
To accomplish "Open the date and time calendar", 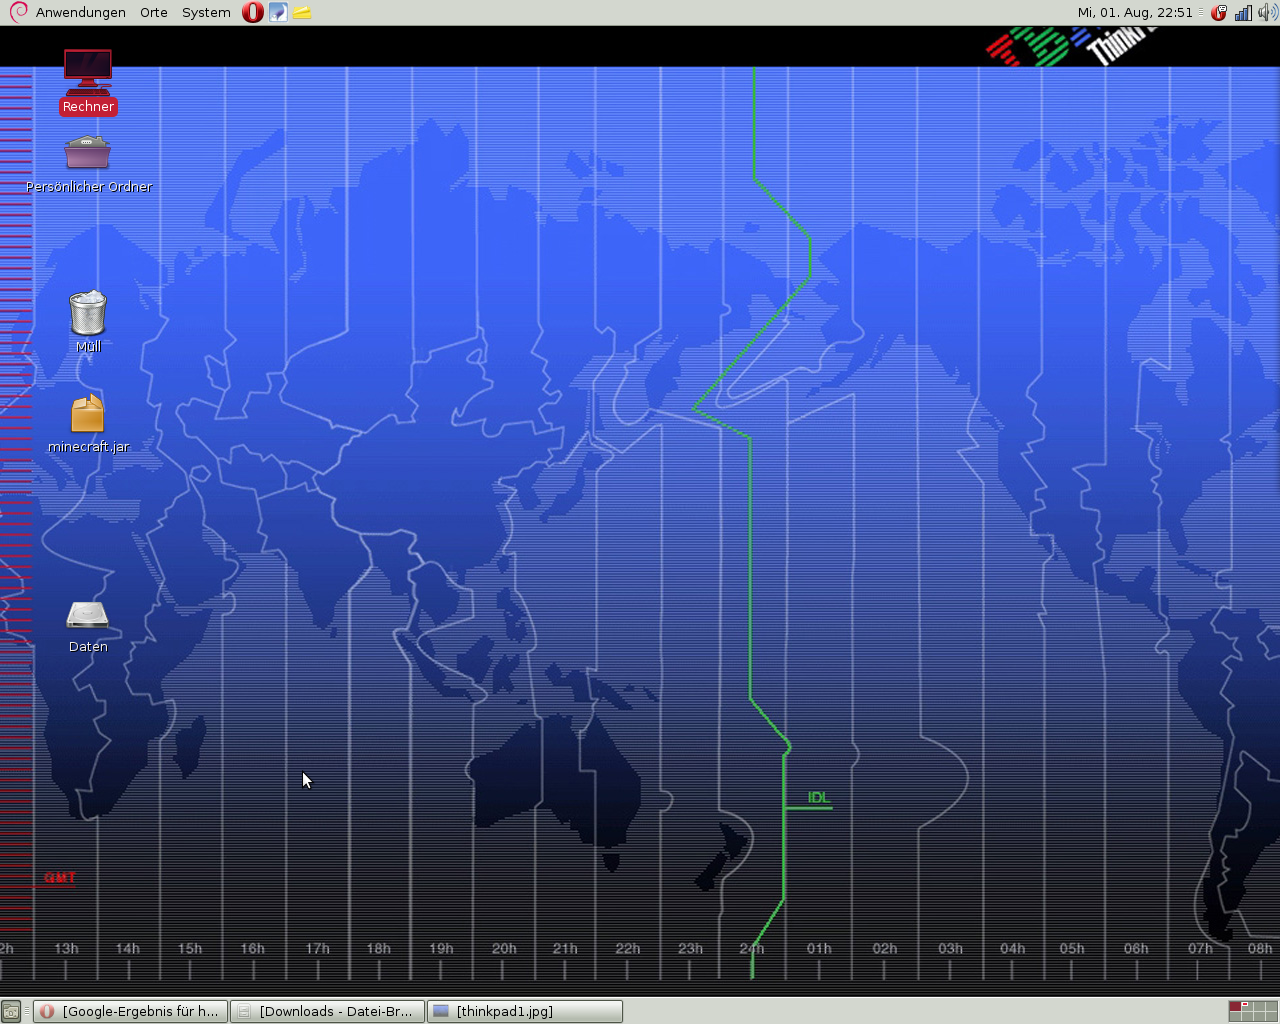I will click(x=1135, y=12).
